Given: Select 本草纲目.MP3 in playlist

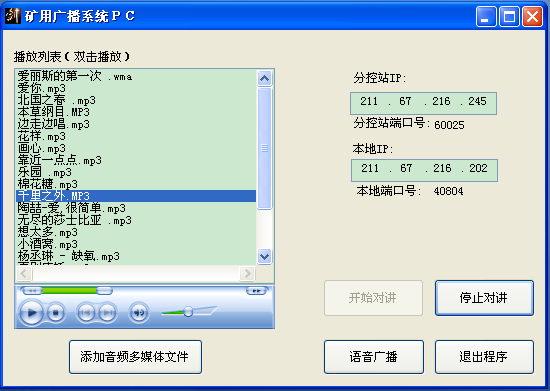Looking at the screenshot, I should coord(136,112).
